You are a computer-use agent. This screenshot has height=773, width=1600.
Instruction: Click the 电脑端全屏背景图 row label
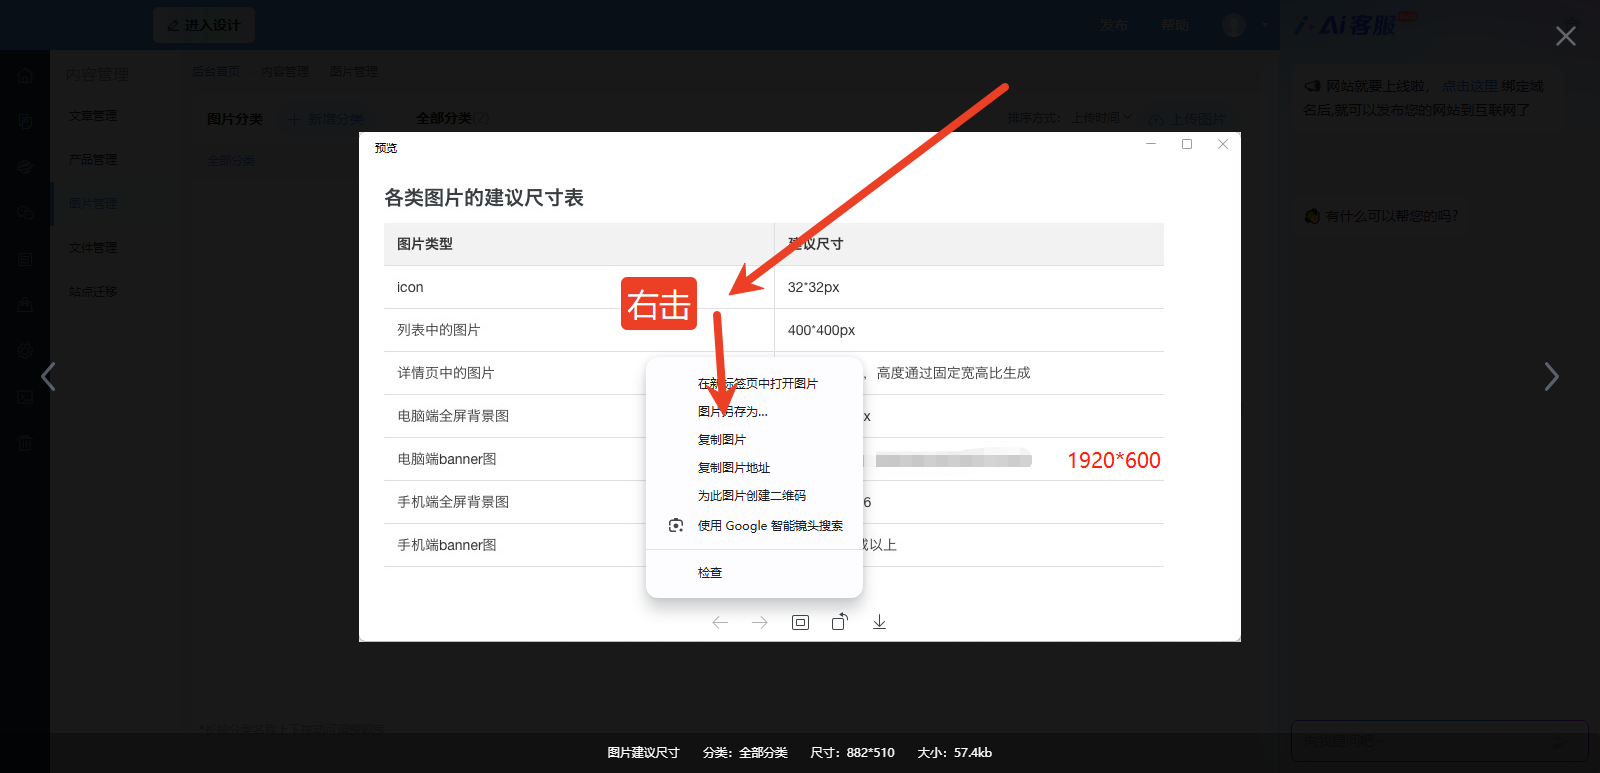pyautogui.click(x=453, y=416)
